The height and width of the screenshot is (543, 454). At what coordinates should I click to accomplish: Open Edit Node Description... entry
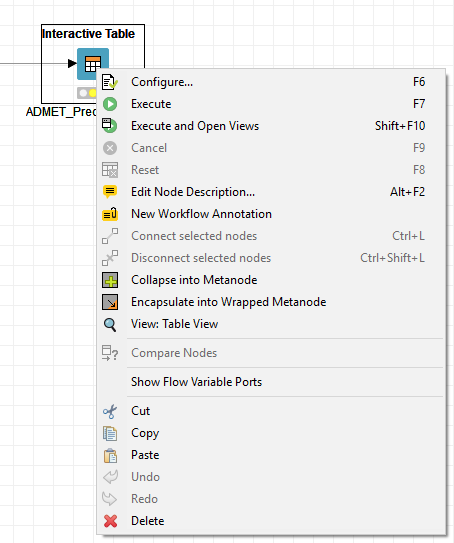pos(271,192)
